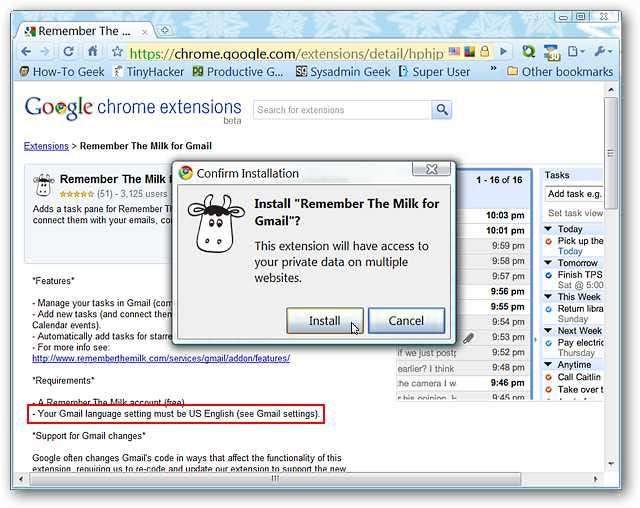The width and height of the screenshot is (640, 508).
Task: Click the paperclip attachment icon
Action: [x=469, y=338]
